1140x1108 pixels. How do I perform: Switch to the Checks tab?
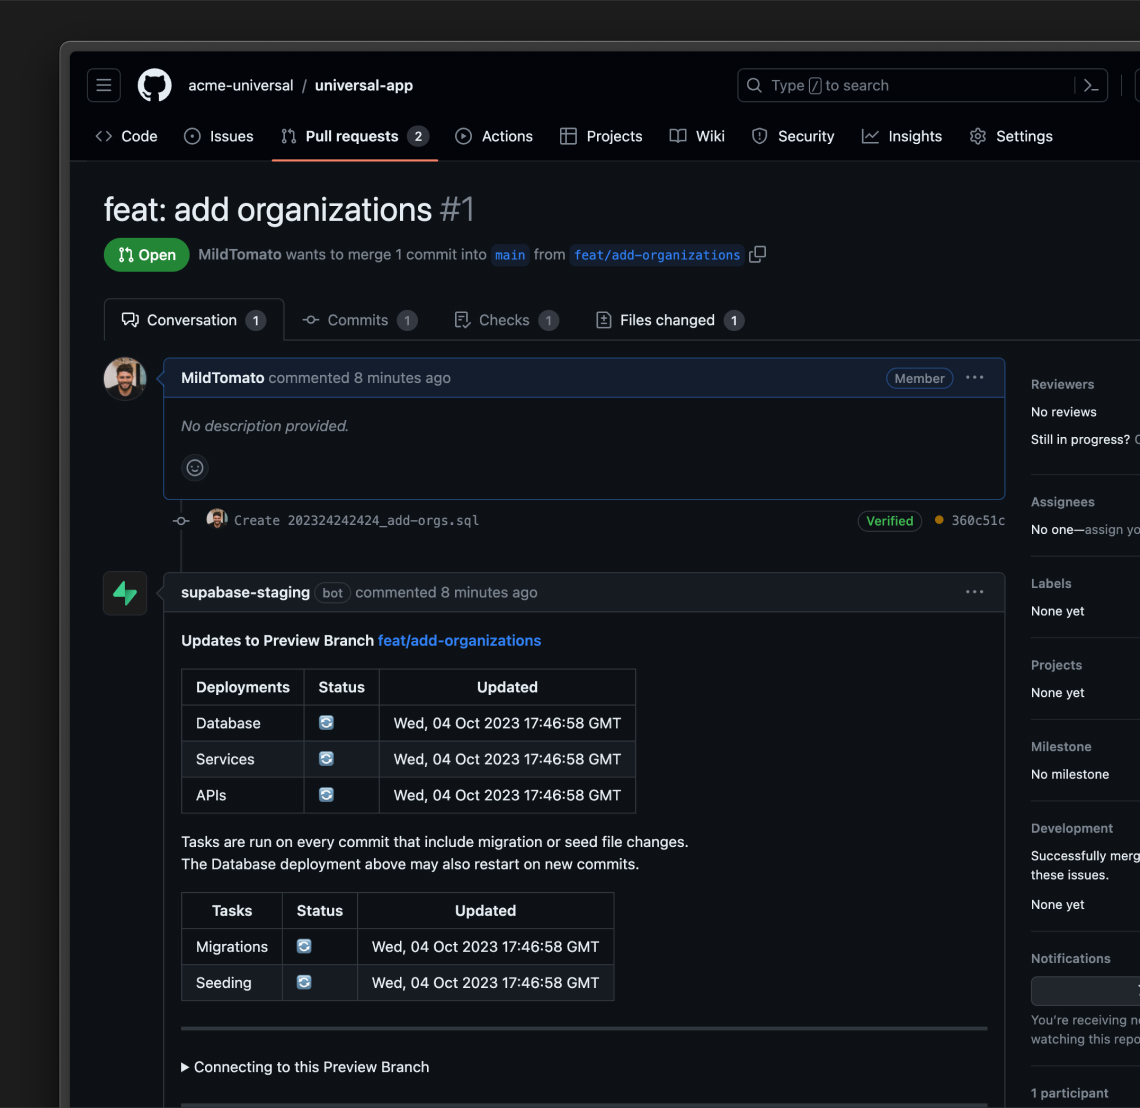point(507,320)
